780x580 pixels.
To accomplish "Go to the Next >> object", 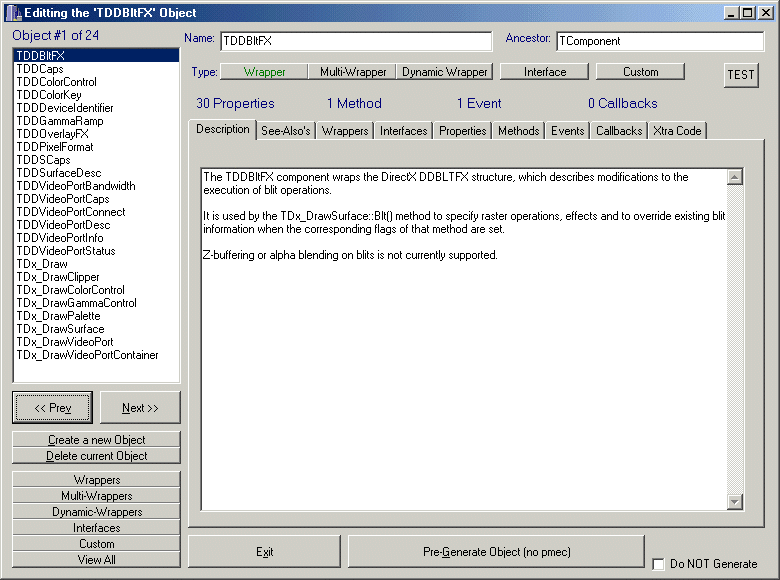I will (x=140, y=408).
